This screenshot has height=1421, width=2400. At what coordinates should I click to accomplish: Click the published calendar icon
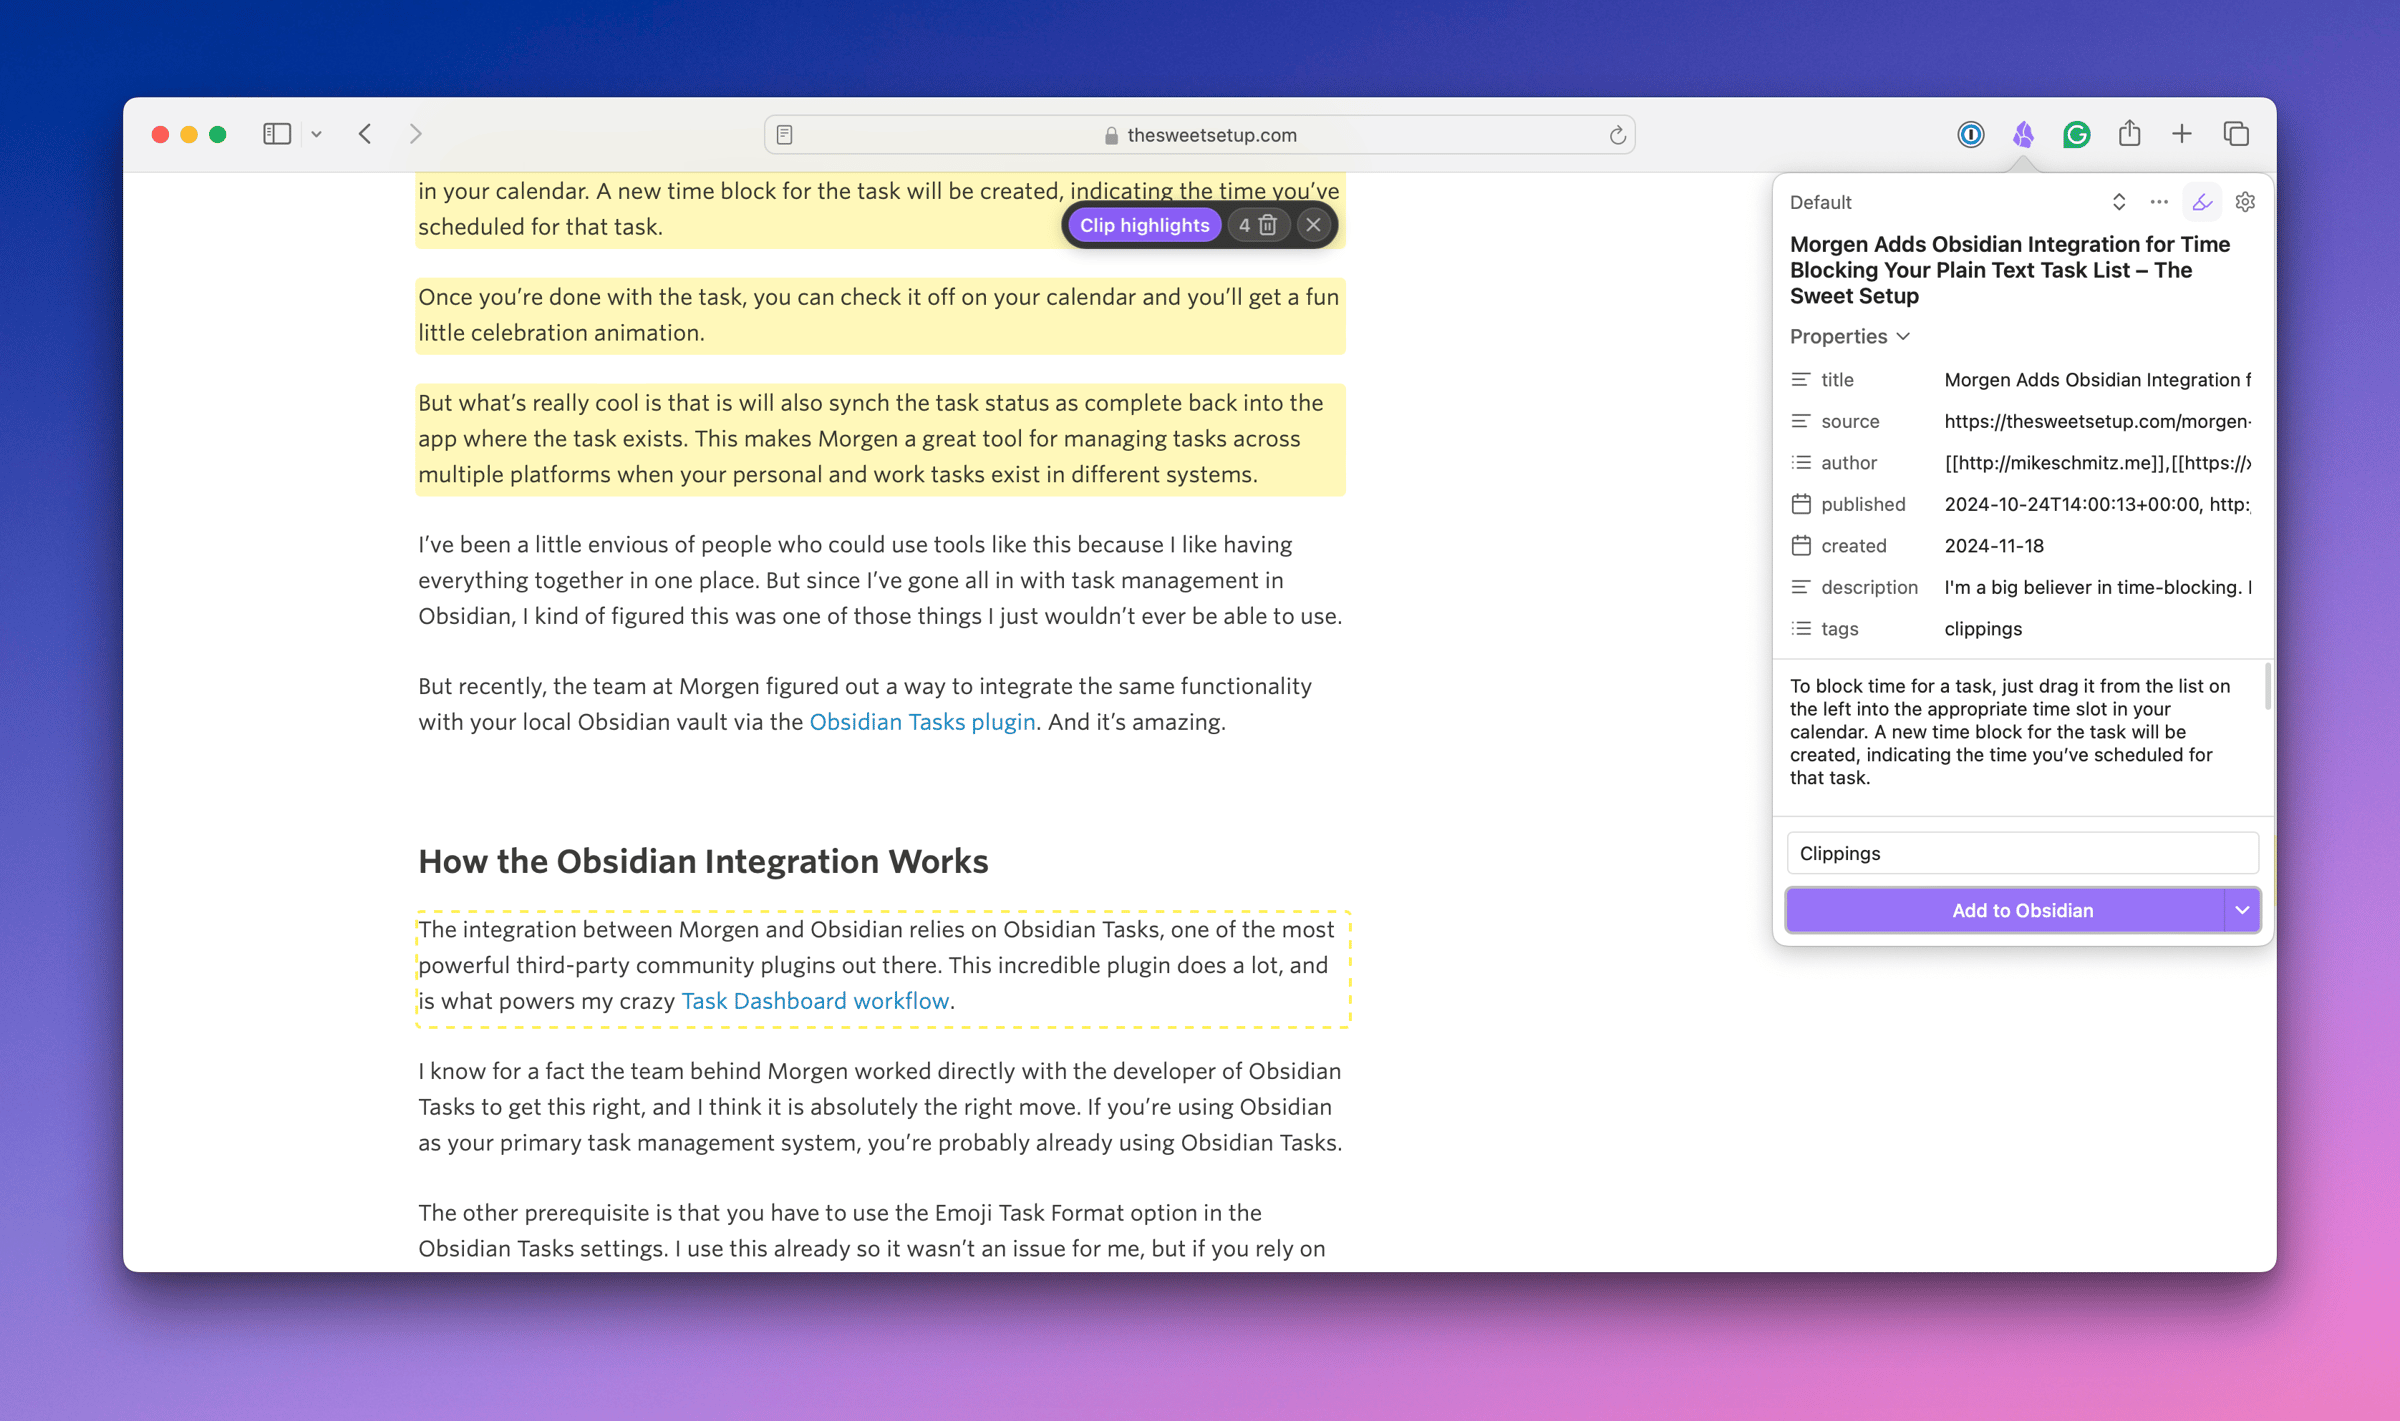point(1801,504)
